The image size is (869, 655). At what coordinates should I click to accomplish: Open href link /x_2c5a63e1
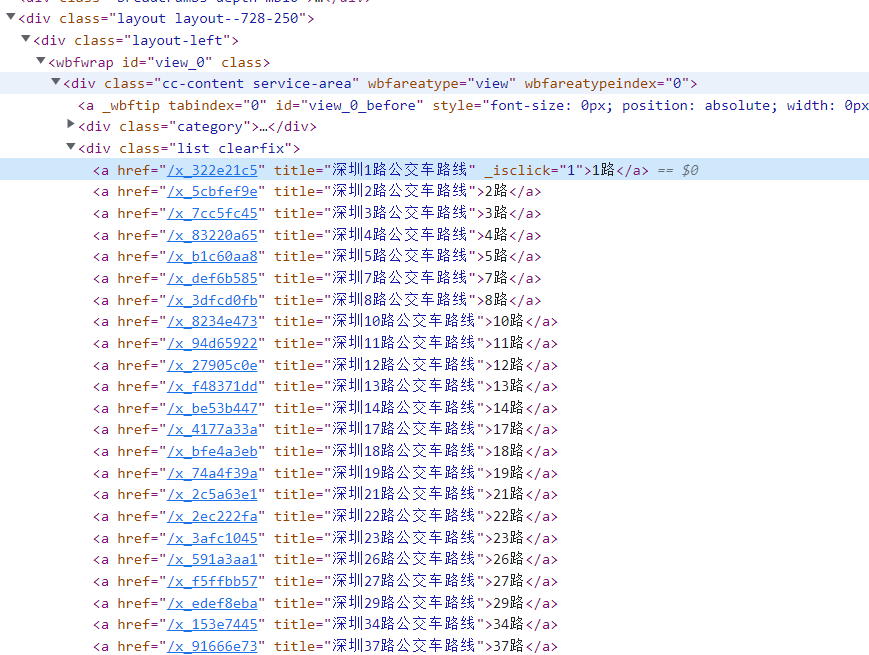click(212, 494)
